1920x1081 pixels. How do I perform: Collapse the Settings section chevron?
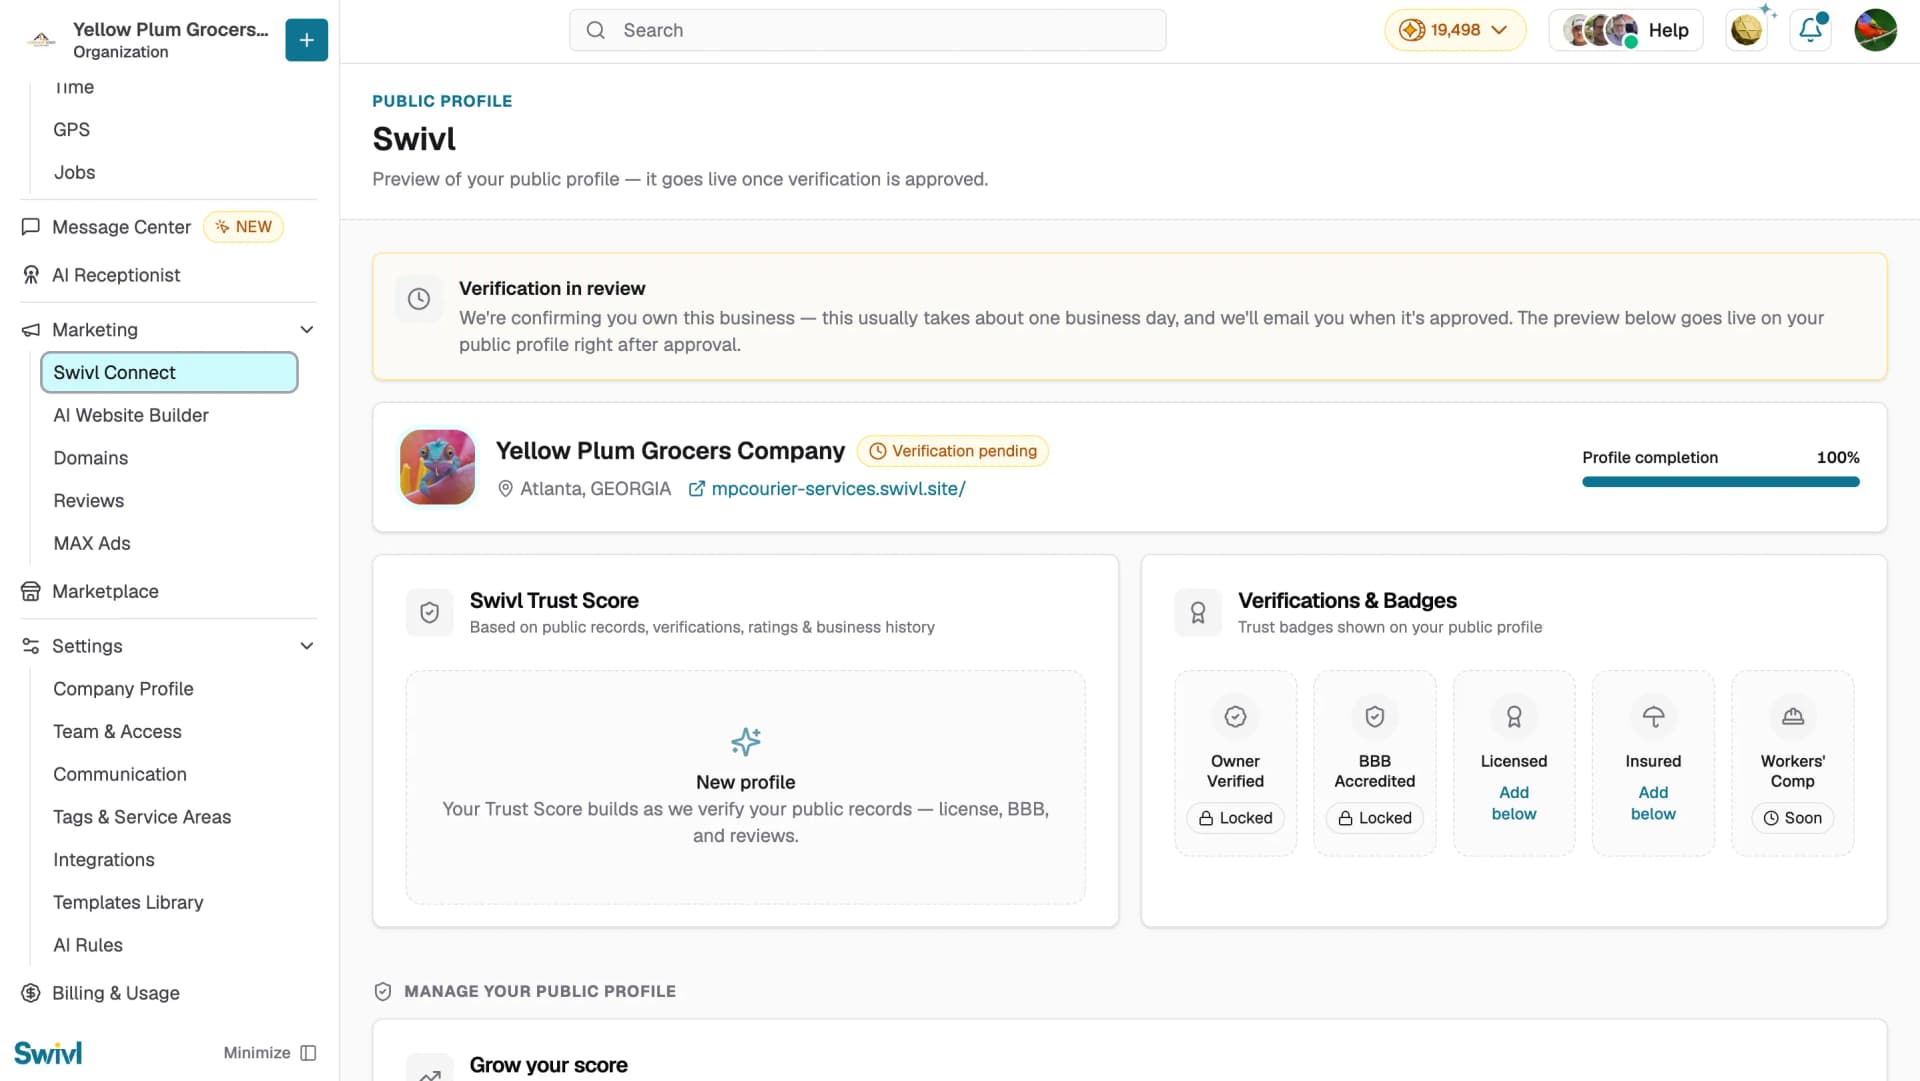[307, 646]
